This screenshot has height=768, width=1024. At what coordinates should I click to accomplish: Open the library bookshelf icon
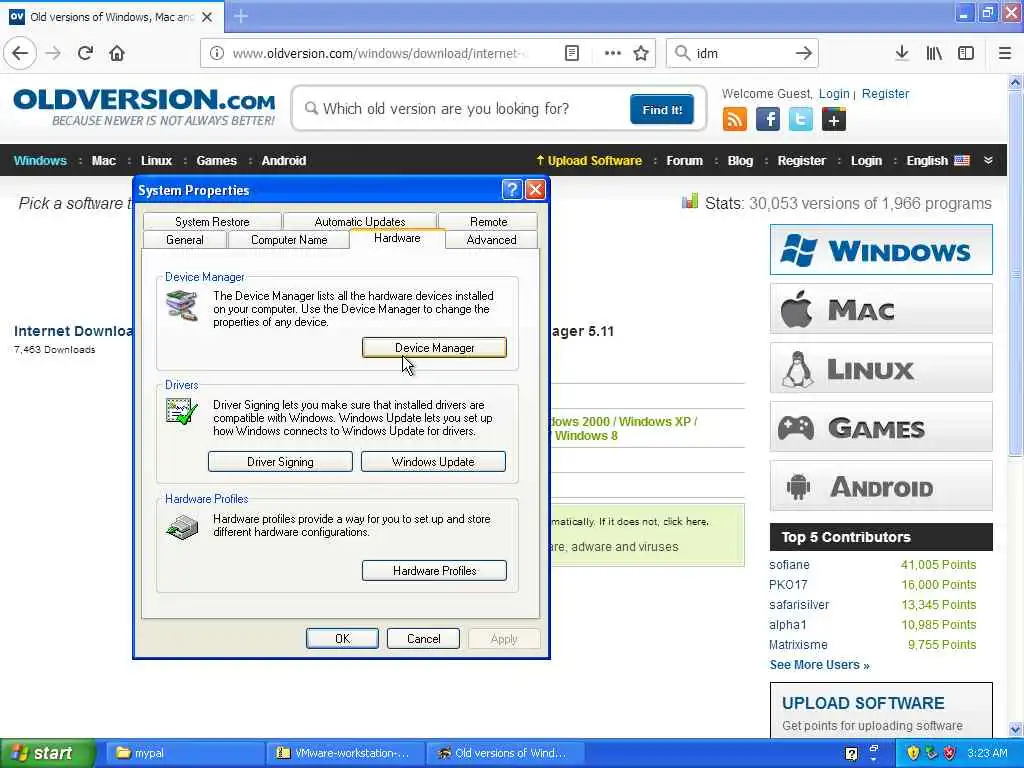[934, 53]
